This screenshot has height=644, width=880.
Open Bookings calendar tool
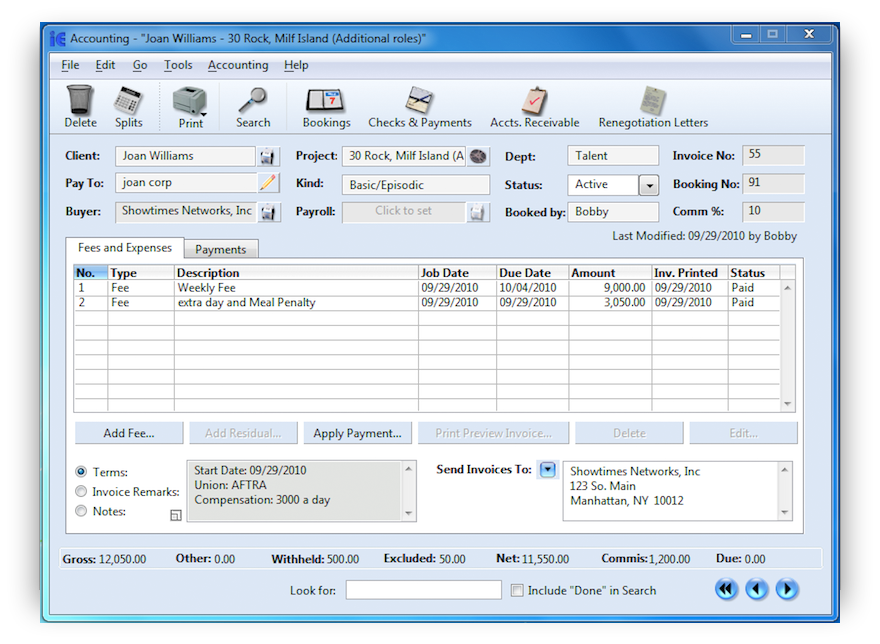coord(326,101)
